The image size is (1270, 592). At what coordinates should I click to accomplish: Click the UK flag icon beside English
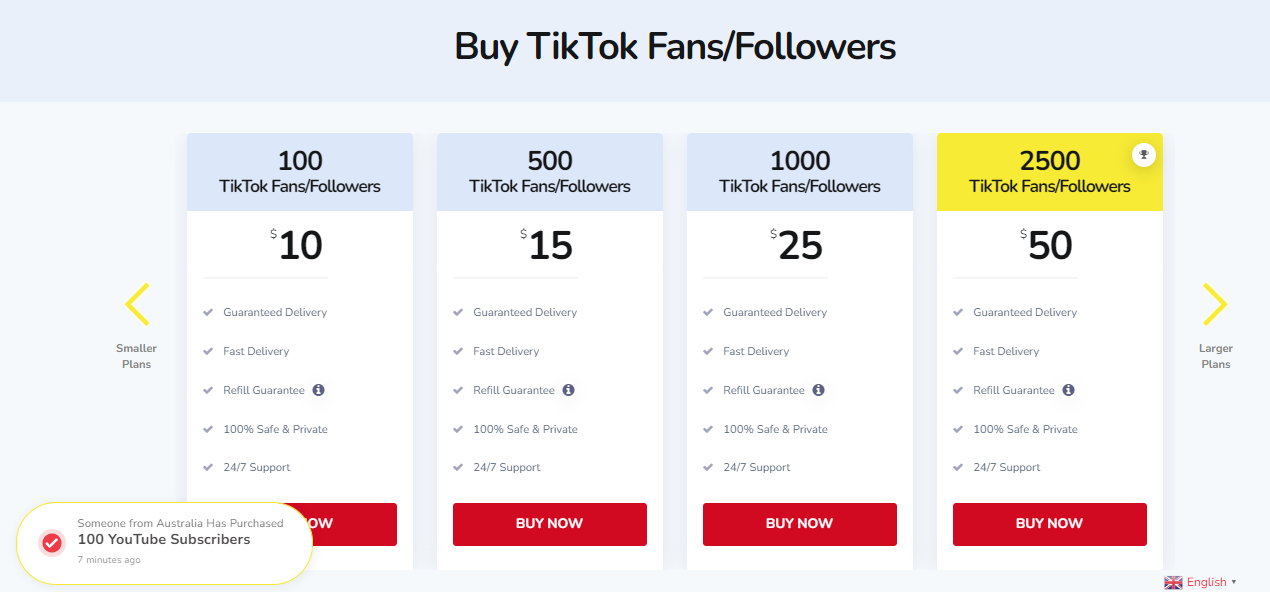1173,582
